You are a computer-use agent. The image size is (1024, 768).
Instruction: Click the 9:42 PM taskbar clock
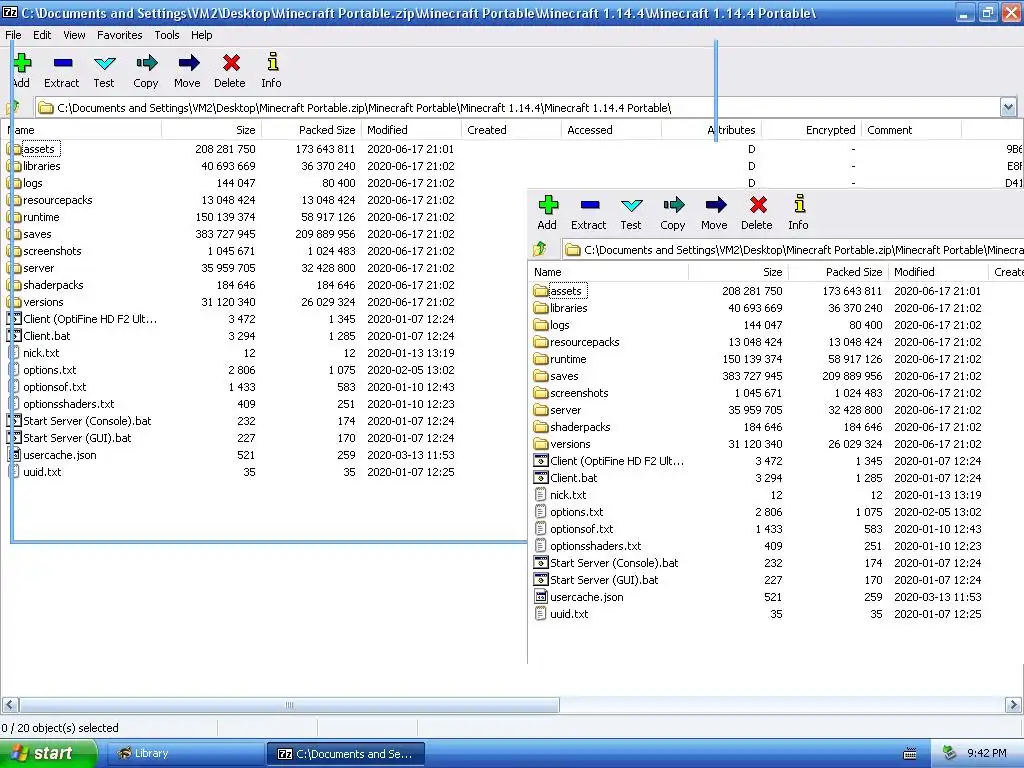click(x=987, y=754)
